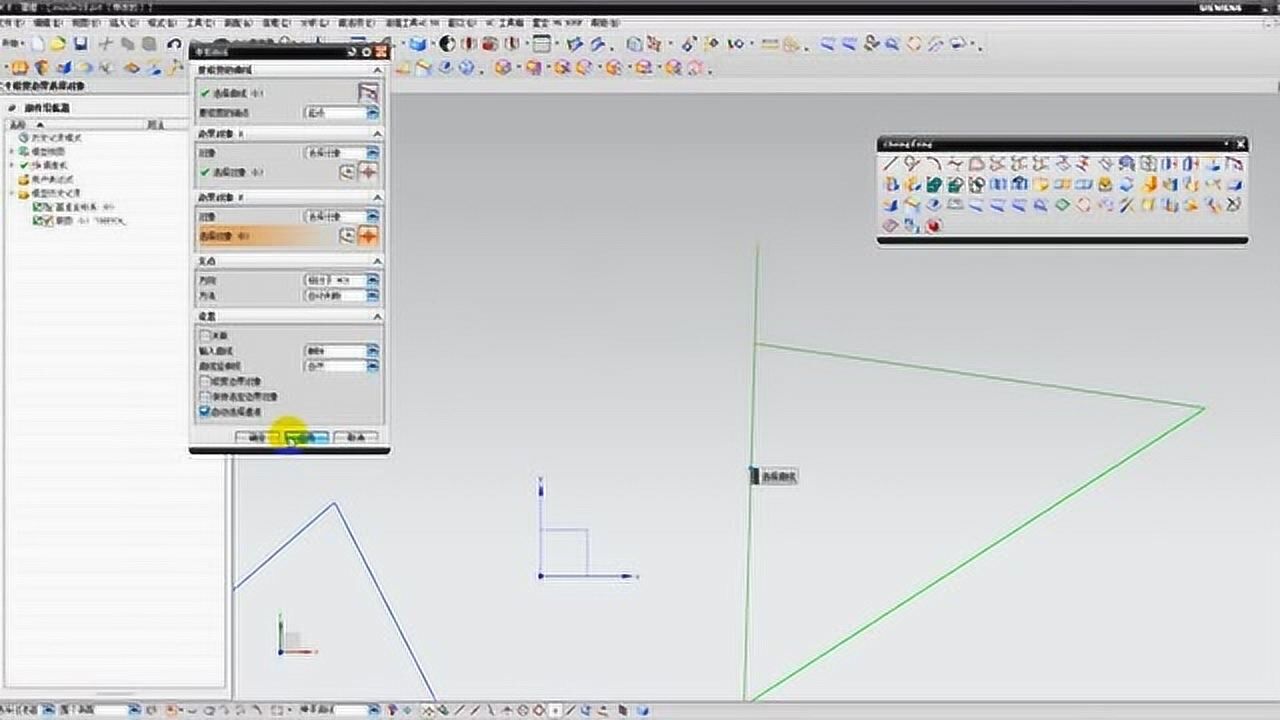1280x720 pixels.
Task: Enable the first checkbox under settings section
Action: coord(205,336)
